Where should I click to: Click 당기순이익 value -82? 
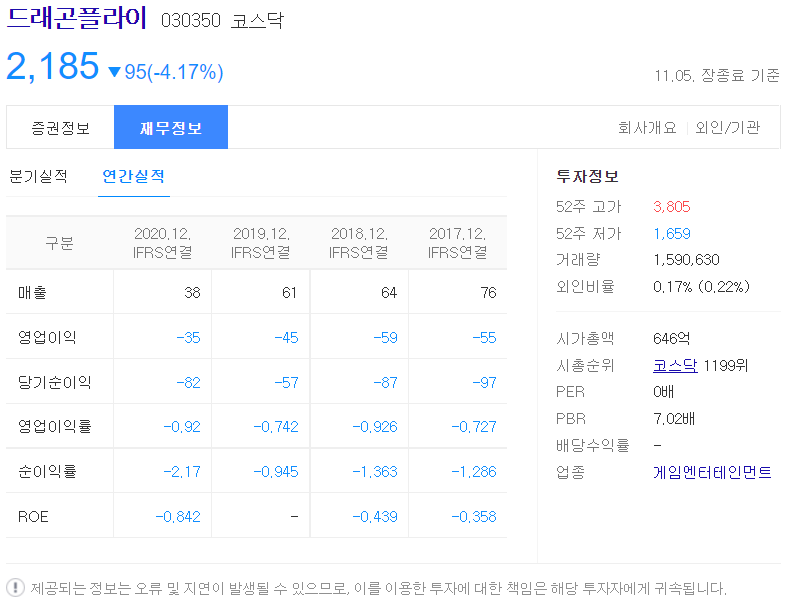point(188,382)
